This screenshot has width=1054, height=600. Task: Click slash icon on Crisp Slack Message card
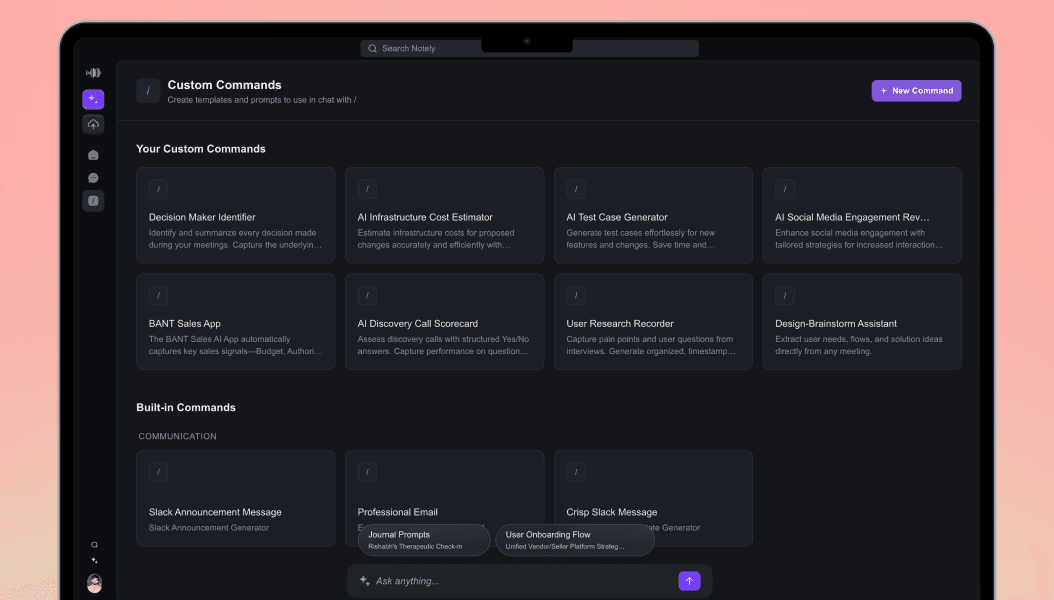(x=576, y=472)
